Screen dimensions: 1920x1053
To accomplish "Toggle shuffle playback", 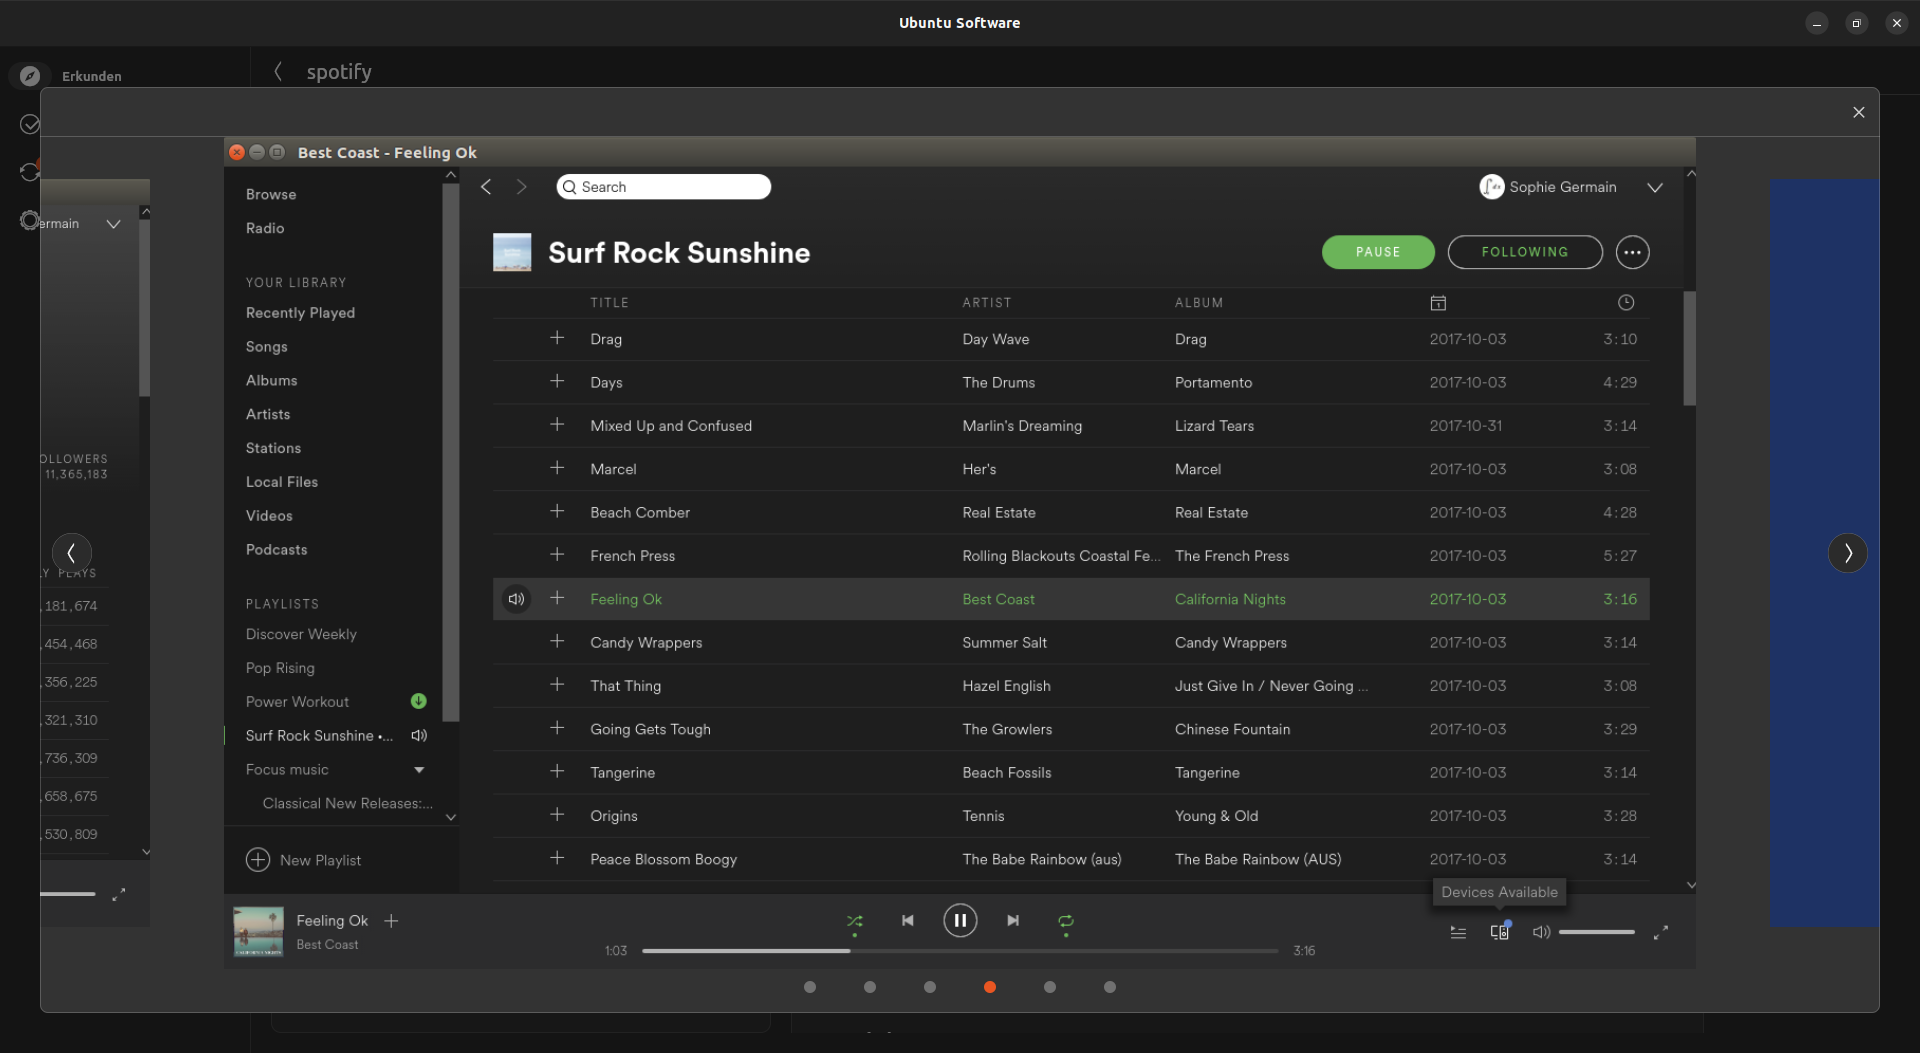I will 855,921.
